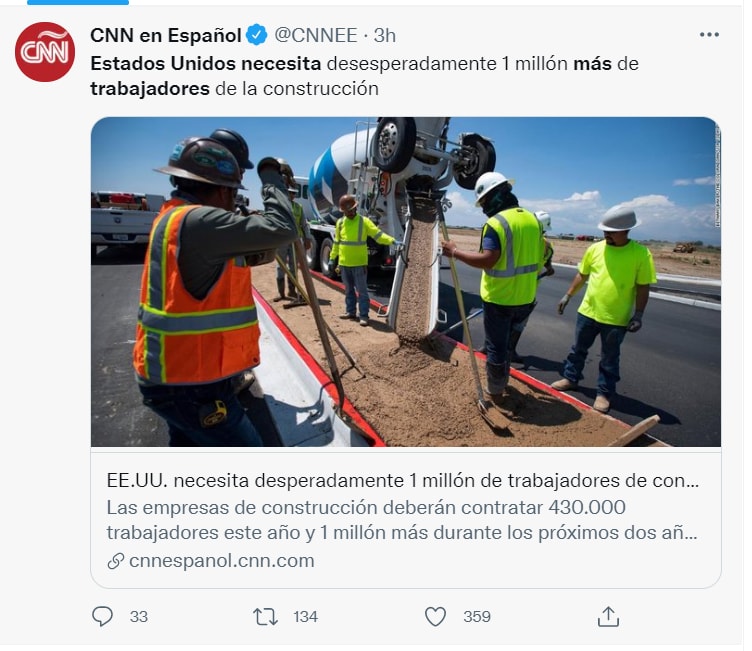752x651 pixels.
Task: Click the like count 359
Action: [477, 616]
